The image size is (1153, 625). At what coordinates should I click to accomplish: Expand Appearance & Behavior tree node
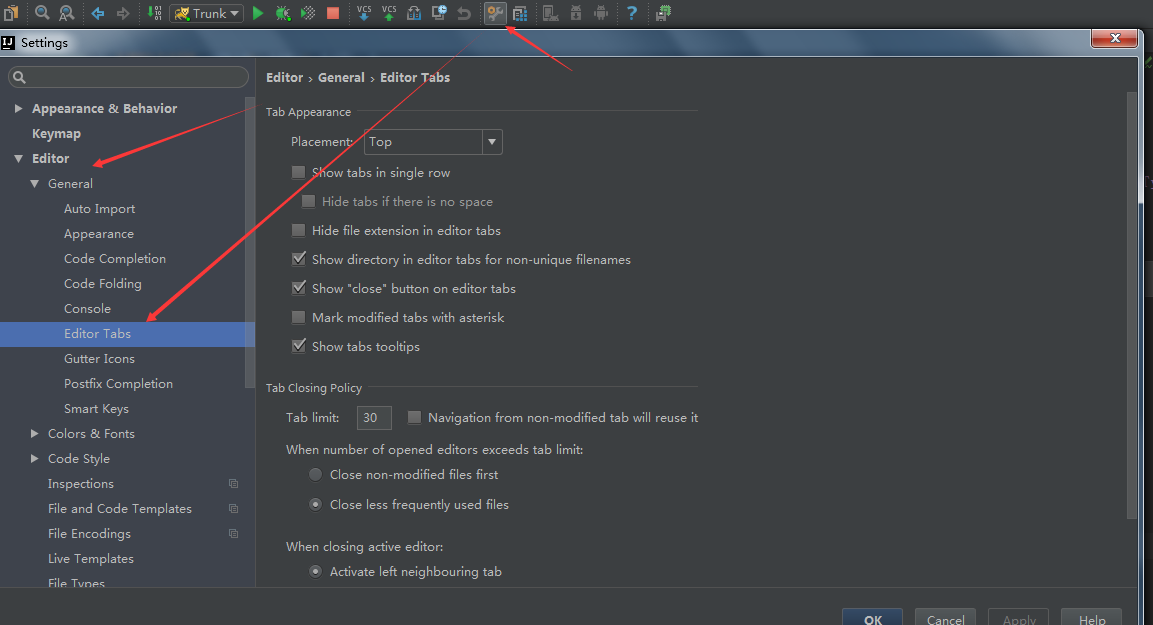pyautogui.click(x=18, y=108)
